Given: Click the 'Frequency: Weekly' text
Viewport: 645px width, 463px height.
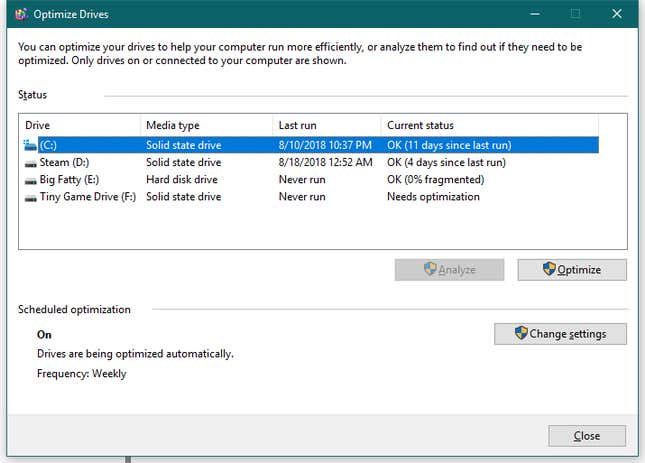Looking at the screenshot, I should 81,374.
